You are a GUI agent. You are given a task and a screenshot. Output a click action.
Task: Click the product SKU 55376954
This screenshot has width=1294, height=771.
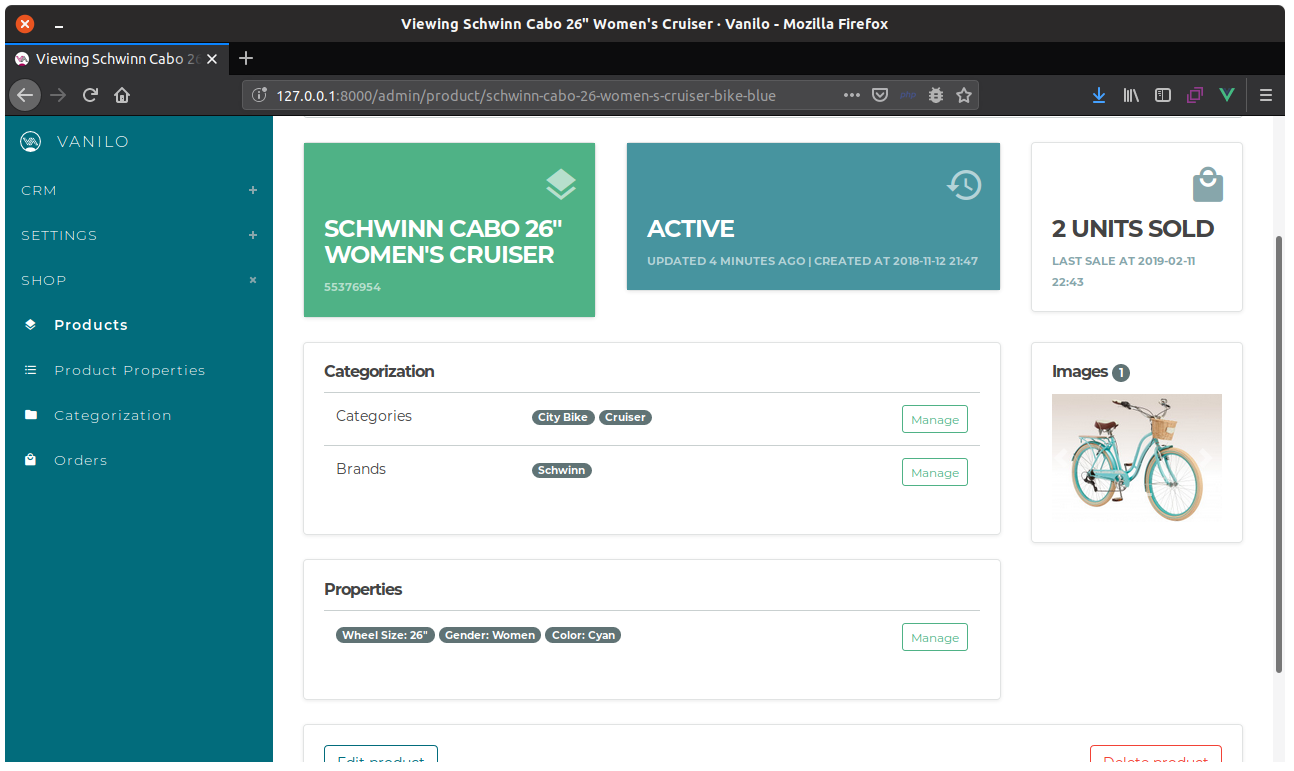352,287
